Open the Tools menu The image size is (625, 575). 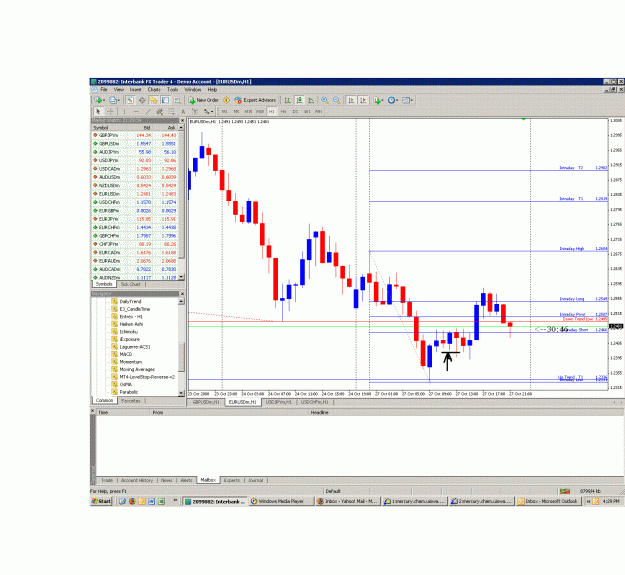coord(173,90)
